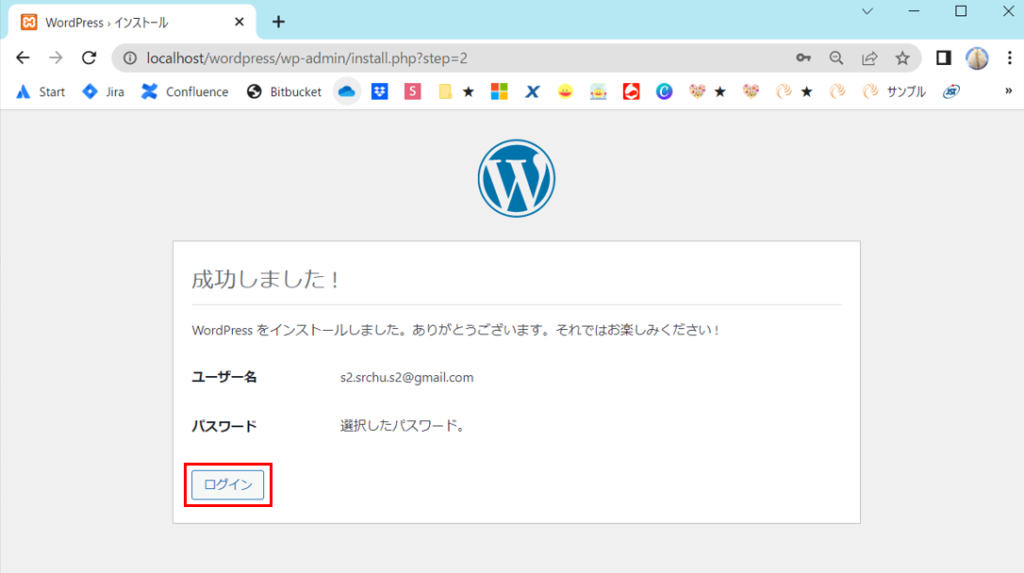This screenshot has width=1024, height=573.
Task: Open the Chrome profile avatar
Action: click(976, 58)
